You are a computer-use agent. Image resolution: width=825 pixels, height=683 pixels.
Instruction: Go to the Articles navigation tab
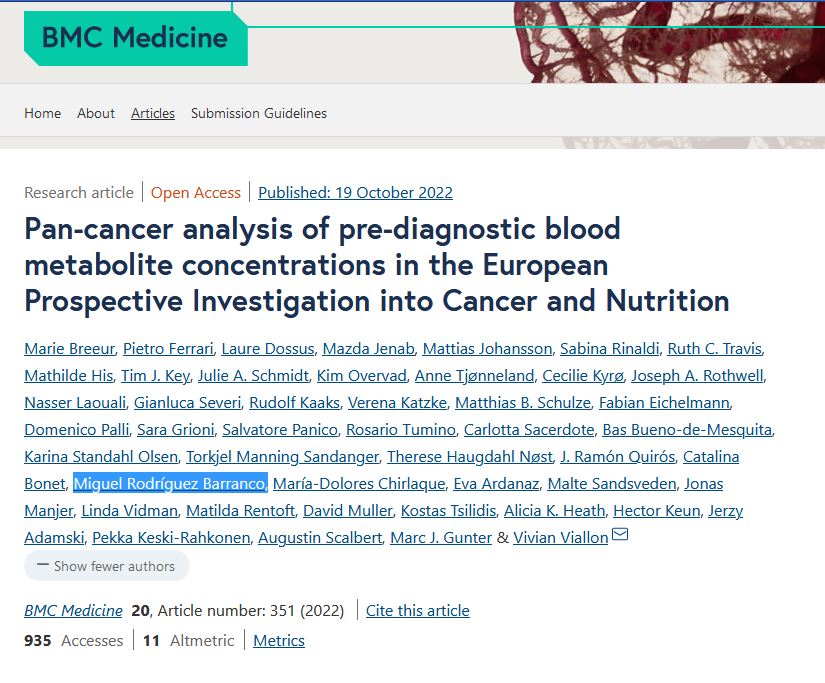coord(153,113)
